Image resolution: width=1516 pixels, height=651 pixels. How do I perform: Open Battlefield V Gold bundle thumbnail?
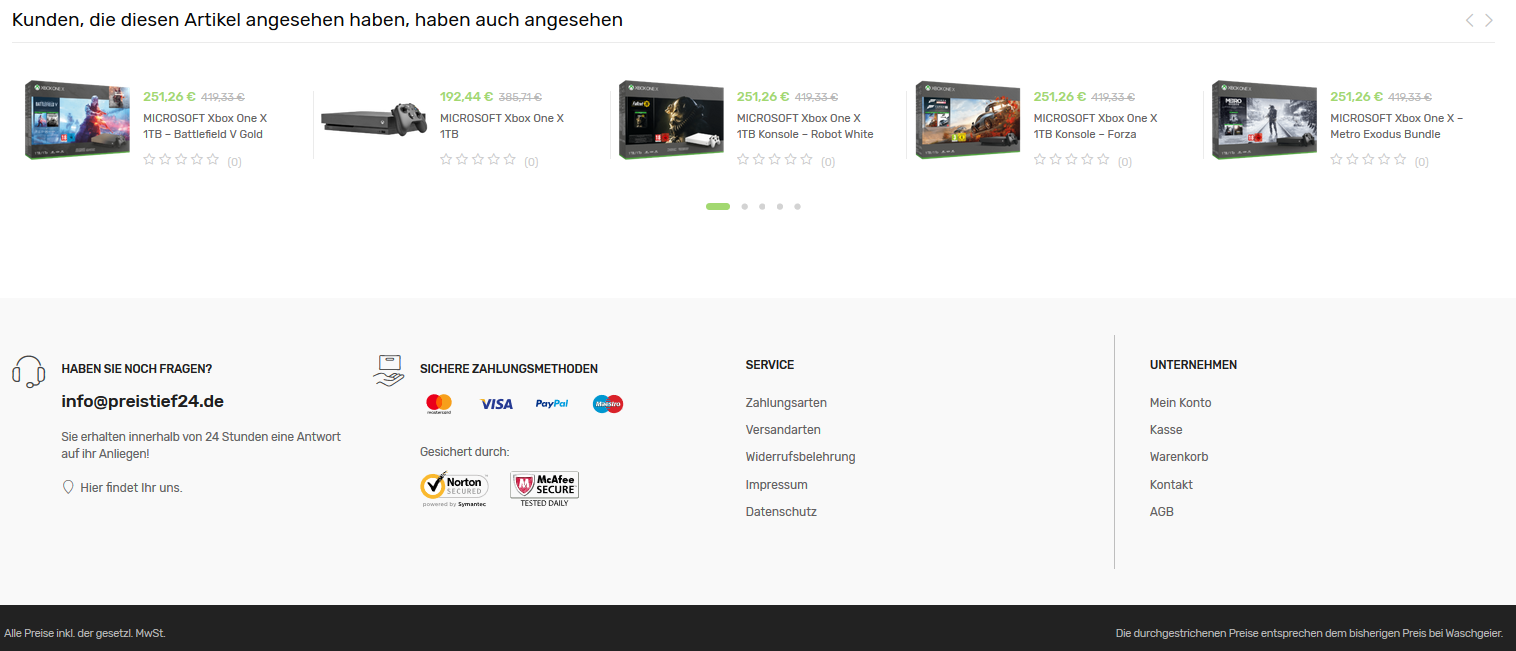coord(78,120)
